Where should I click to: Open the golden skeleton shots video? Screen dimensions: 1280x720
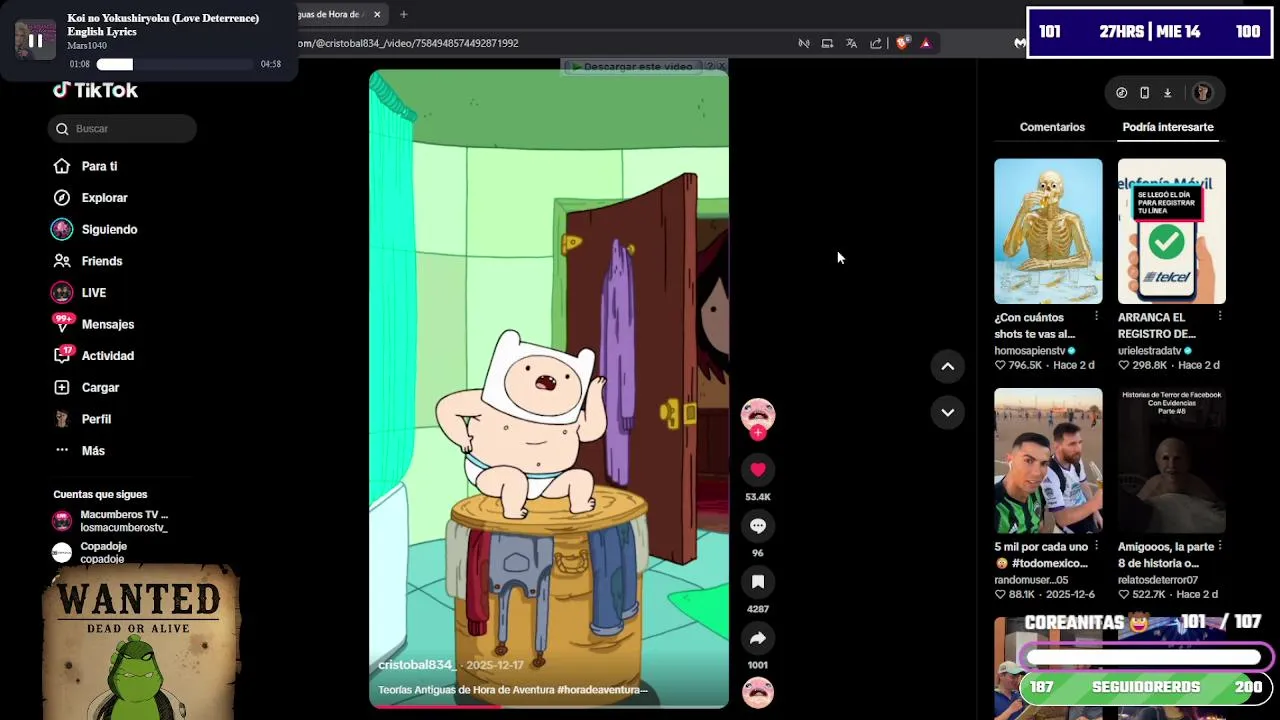pyautogui.click(x=1048, y=231)
